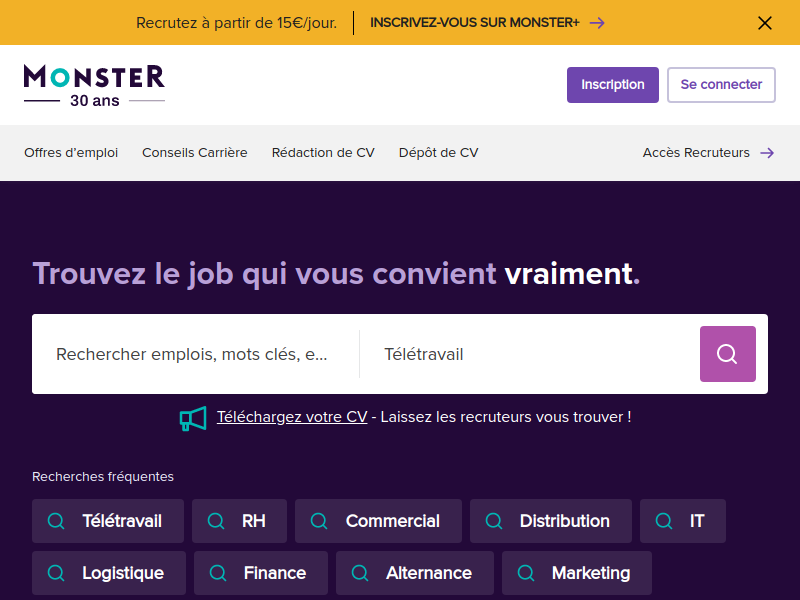Image resolution: width=800 pixels, height=600 pixels.
Task: Open the Offres d'emploi menu item
Action: (x=71, y=153)
